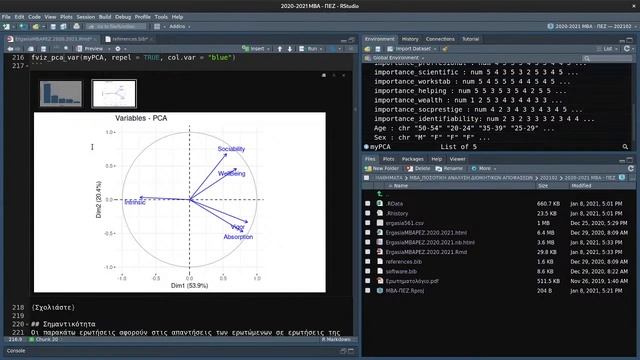
Task: Select the PCA variables plot thumbnail
Action: [x=114, y=93]
